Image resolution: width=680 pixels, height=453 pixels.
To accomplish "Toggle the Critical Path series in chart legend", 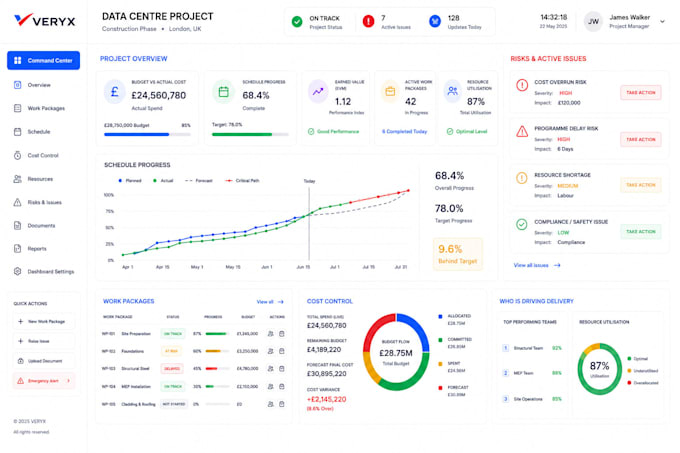I will click(x=242, y=180).
